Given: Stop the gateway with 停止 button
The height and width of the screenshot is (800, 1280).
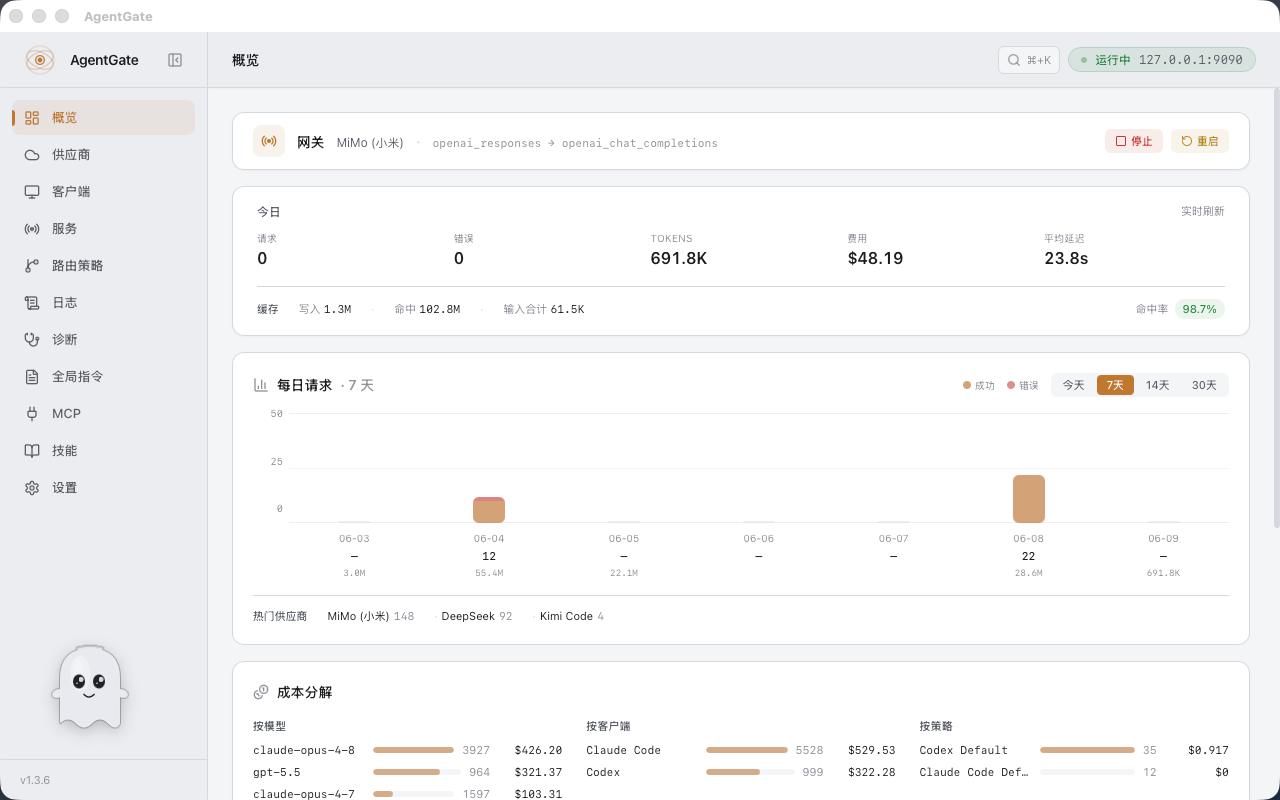Looking at the screenshot, I should 1134,141.
